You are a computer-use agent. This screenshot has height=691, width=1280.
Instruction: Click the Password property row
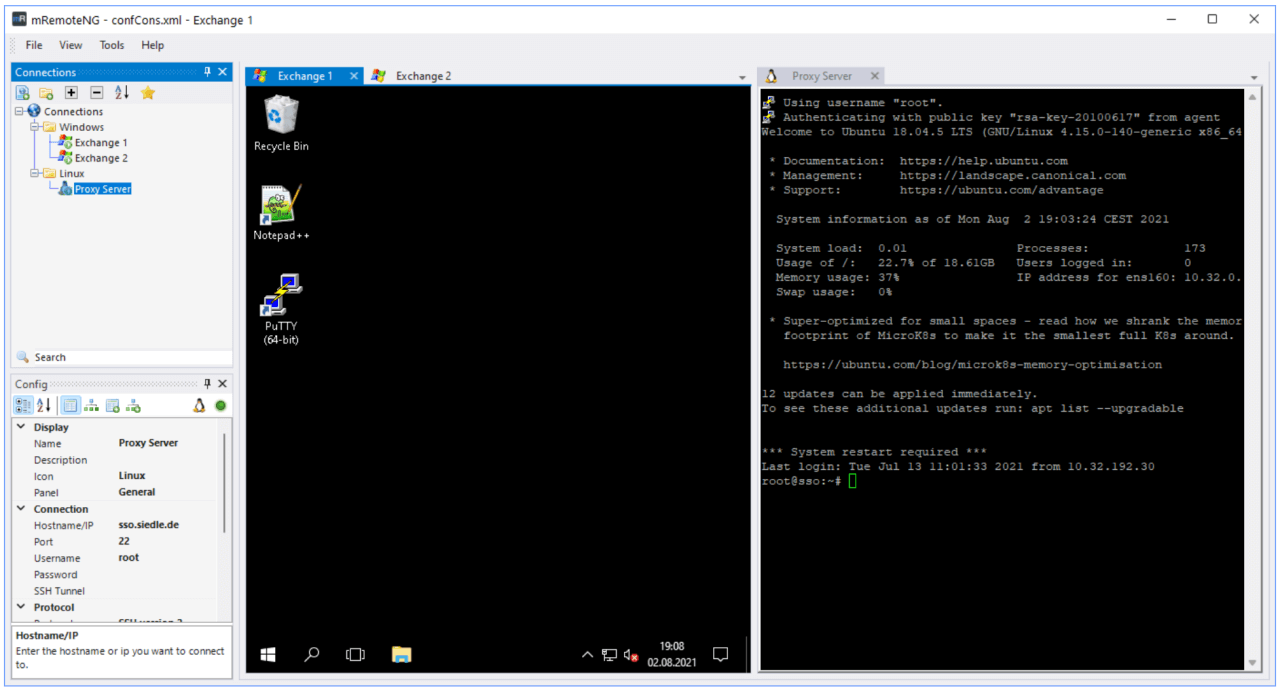click(115, 574)
